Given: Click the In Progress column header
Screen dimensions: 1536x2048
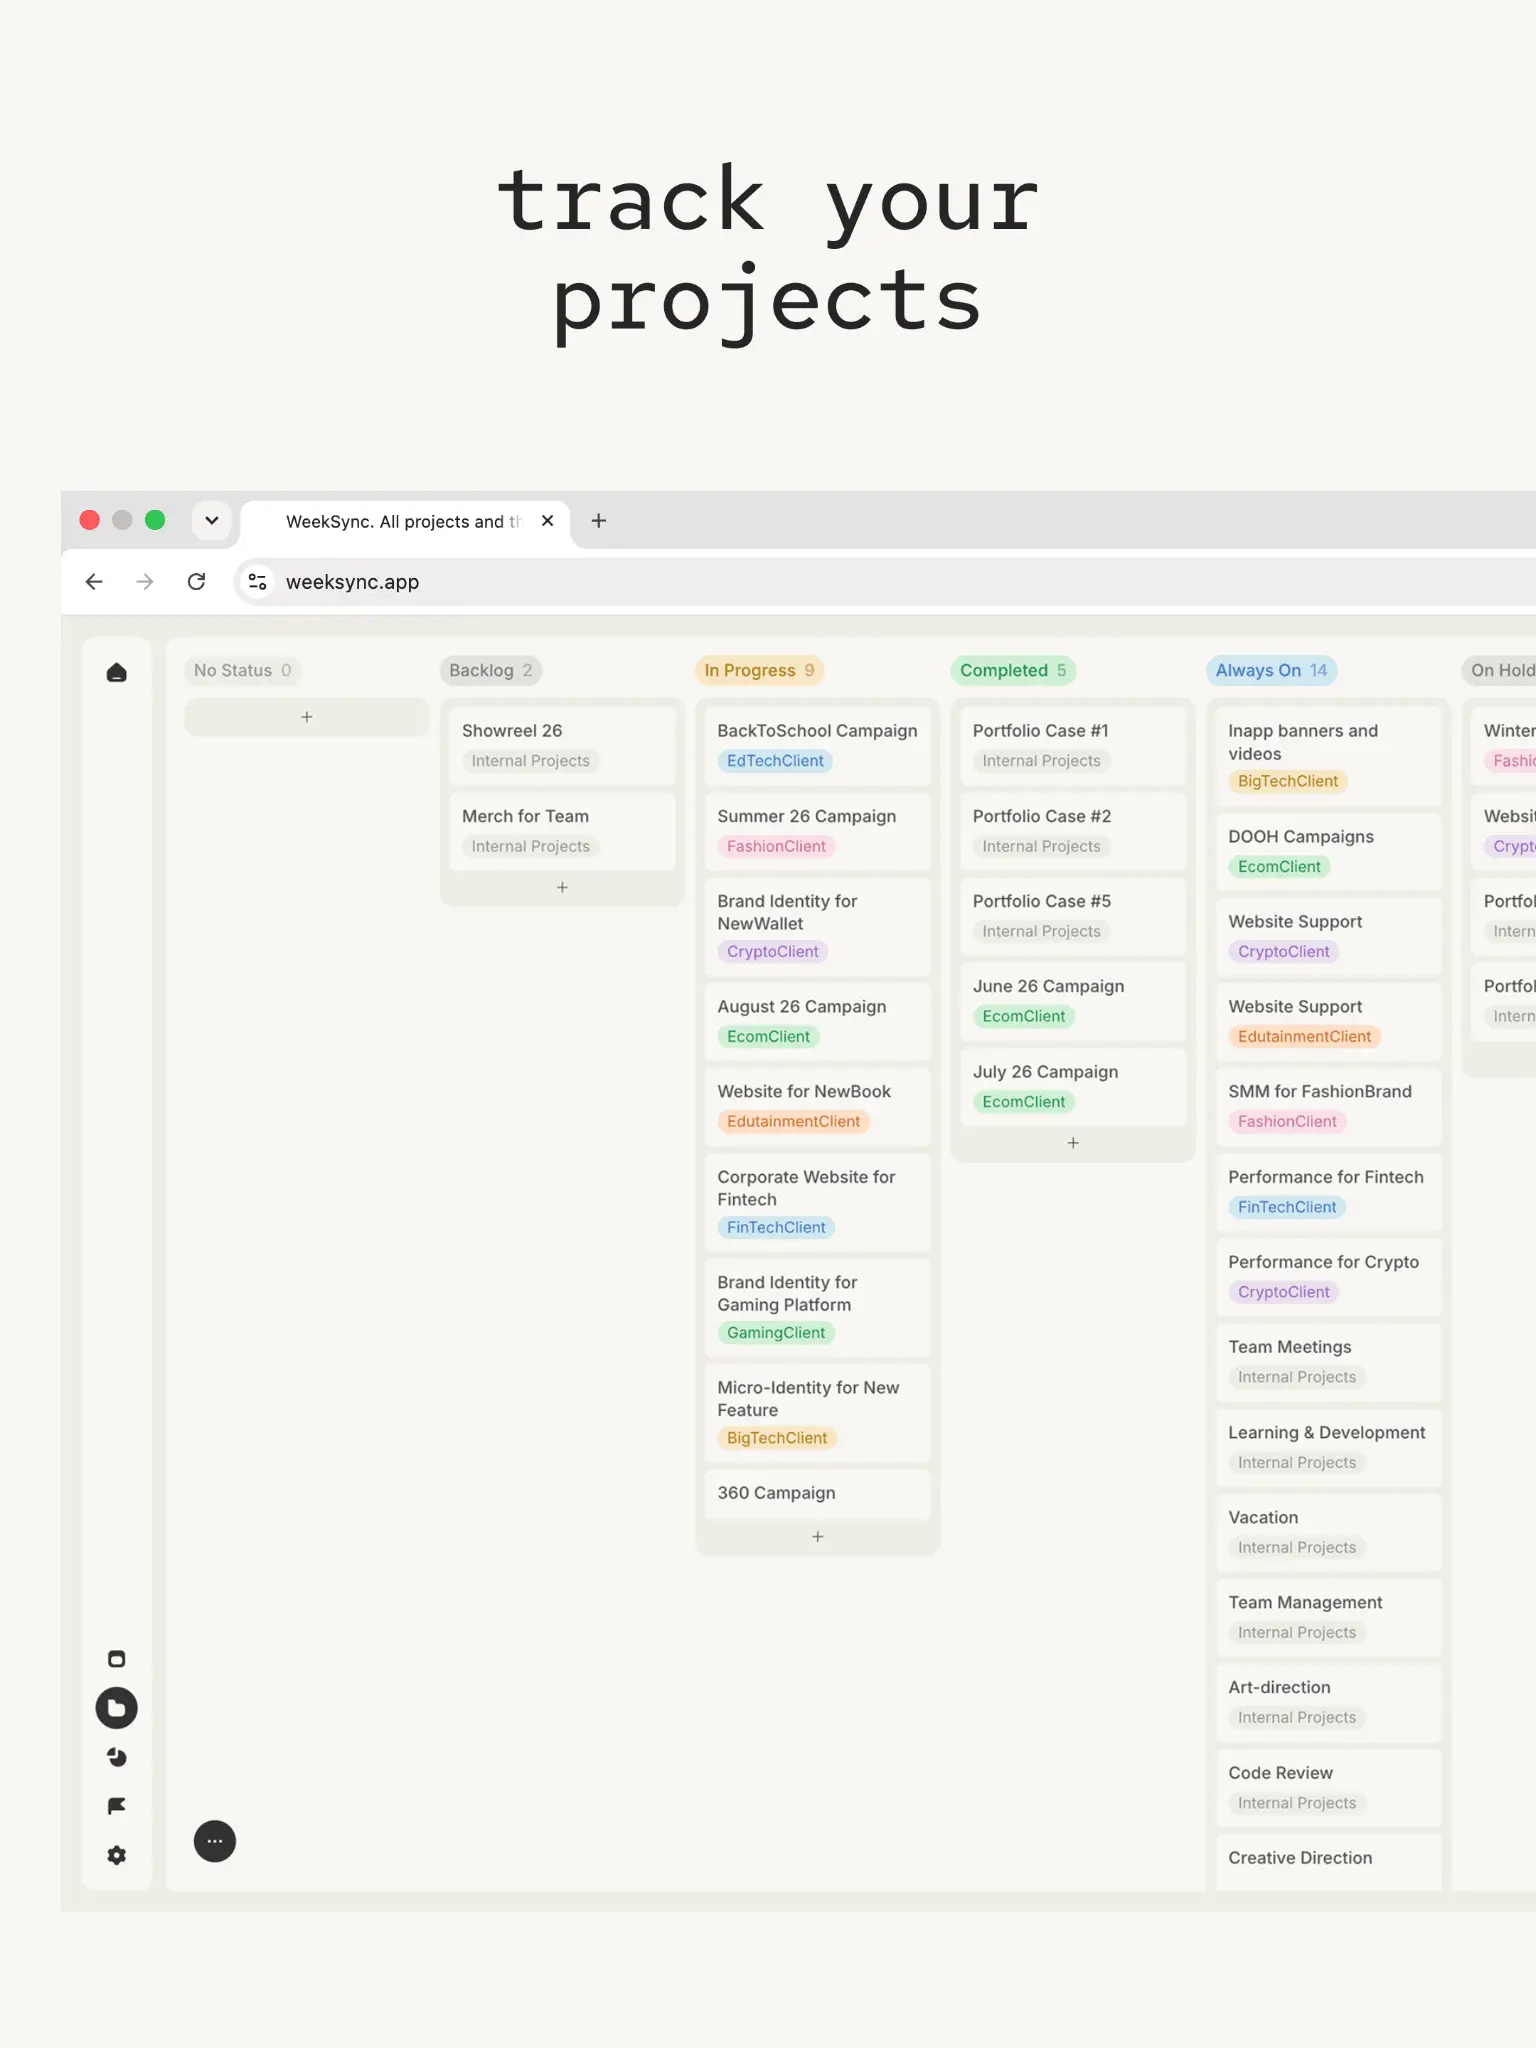Looking at the screenshot, I should pyautogui.click(x=759, y=671).
